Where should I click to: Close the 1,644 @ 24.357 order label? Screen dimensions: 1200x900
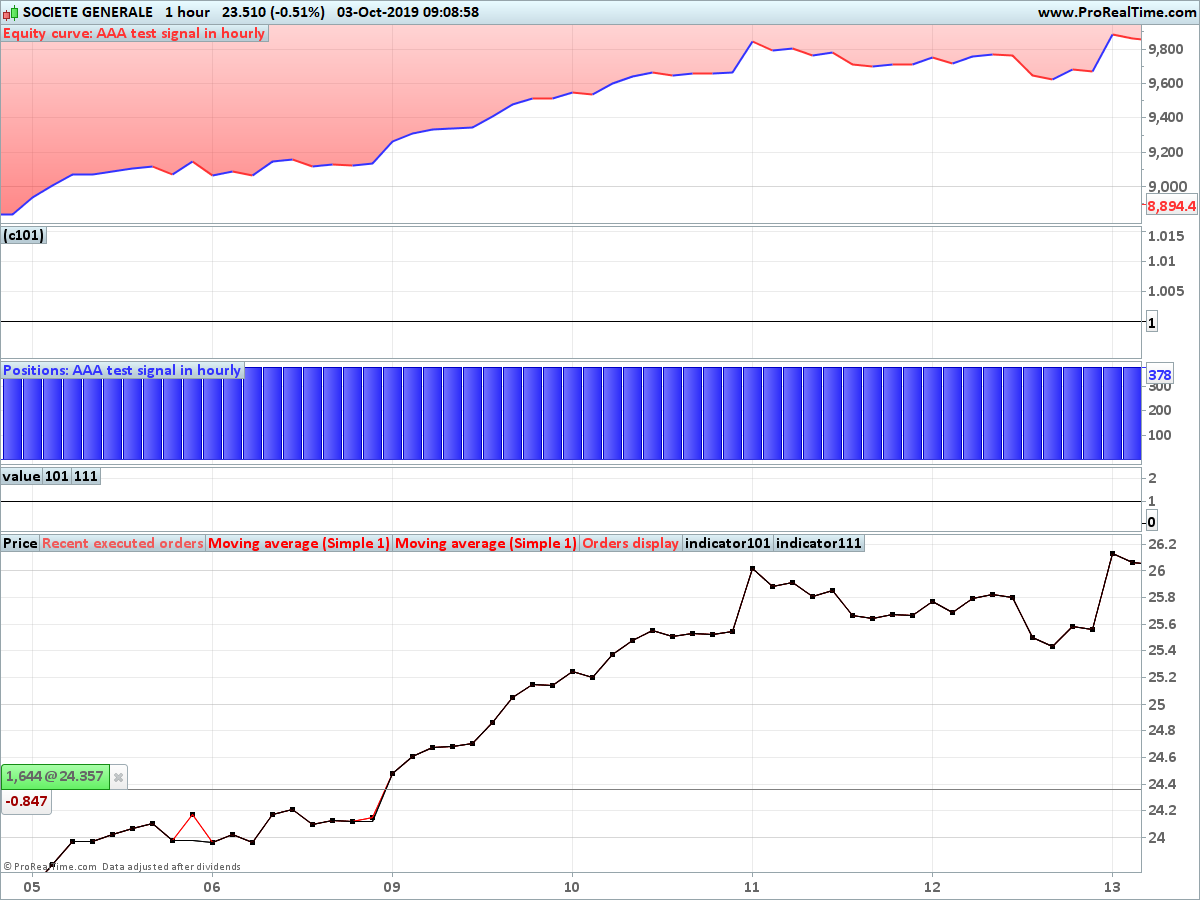tap(118, 777)
